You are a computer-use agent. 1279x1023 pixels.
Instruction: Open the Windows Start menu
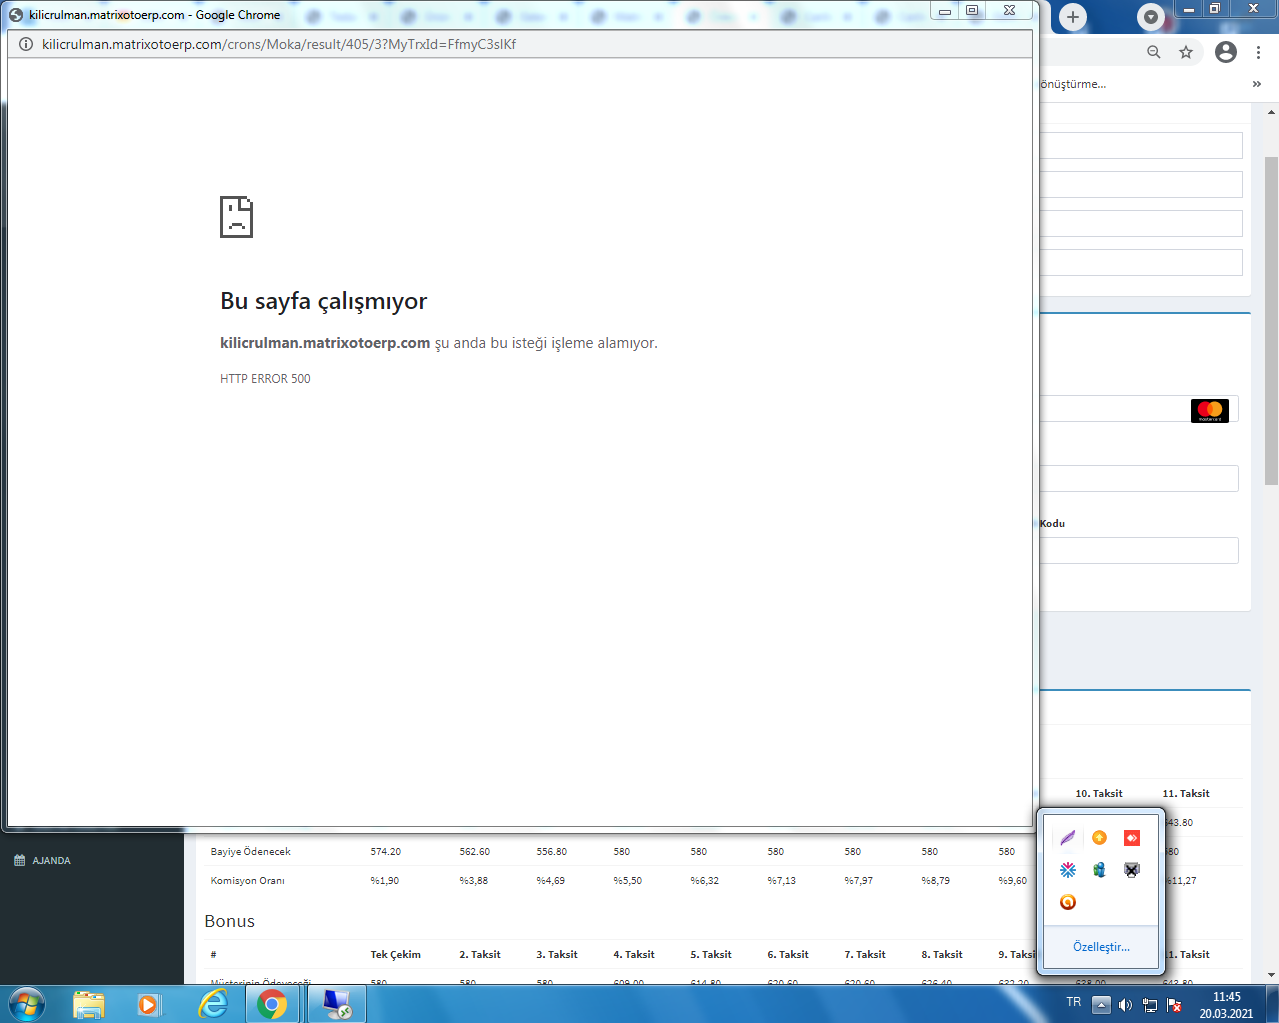coord(27,1004)
